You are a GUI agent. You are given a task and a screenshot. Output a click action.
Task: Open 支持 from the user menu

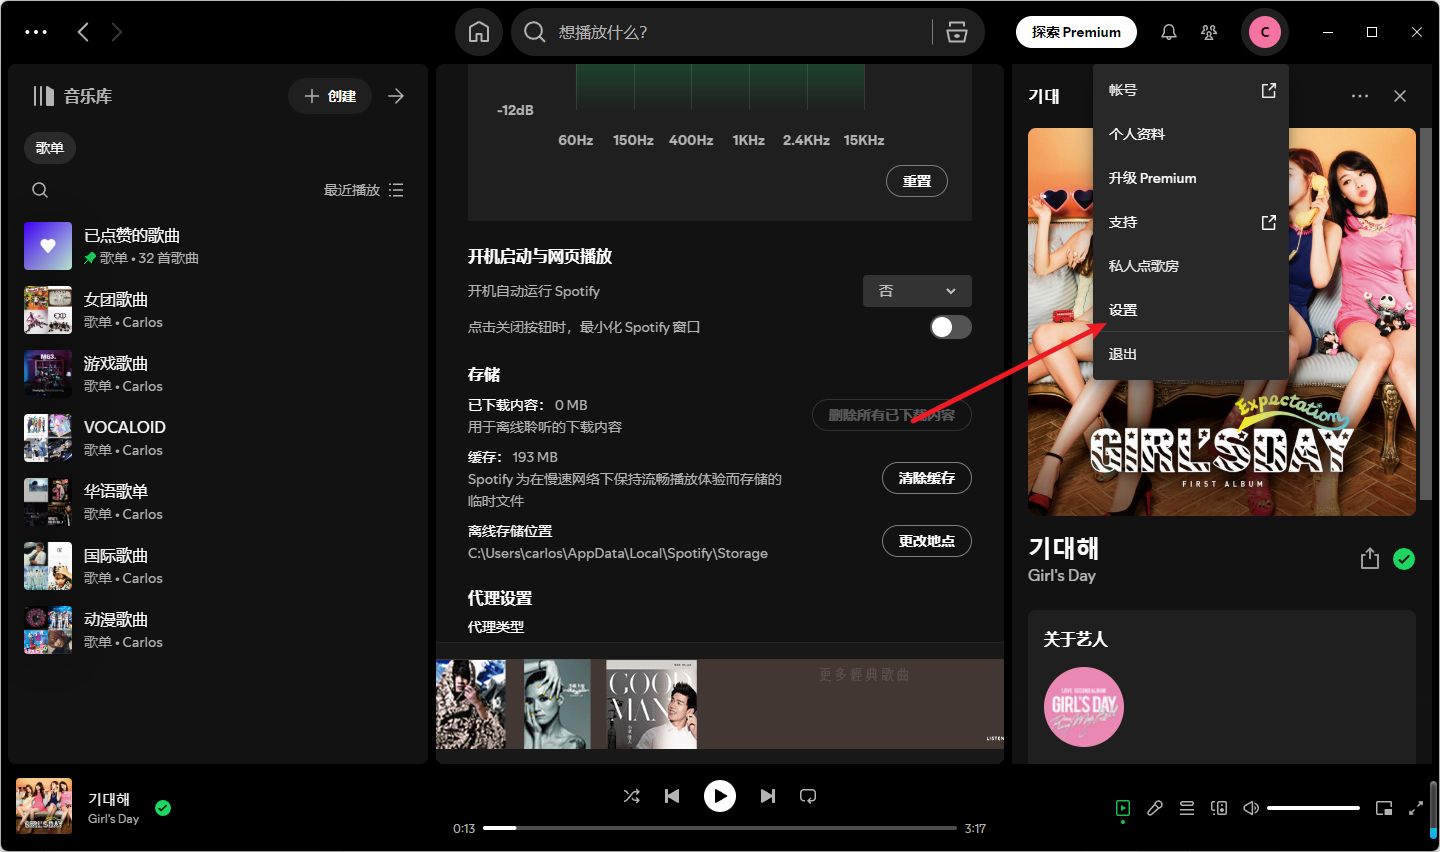pos(1191,222)
